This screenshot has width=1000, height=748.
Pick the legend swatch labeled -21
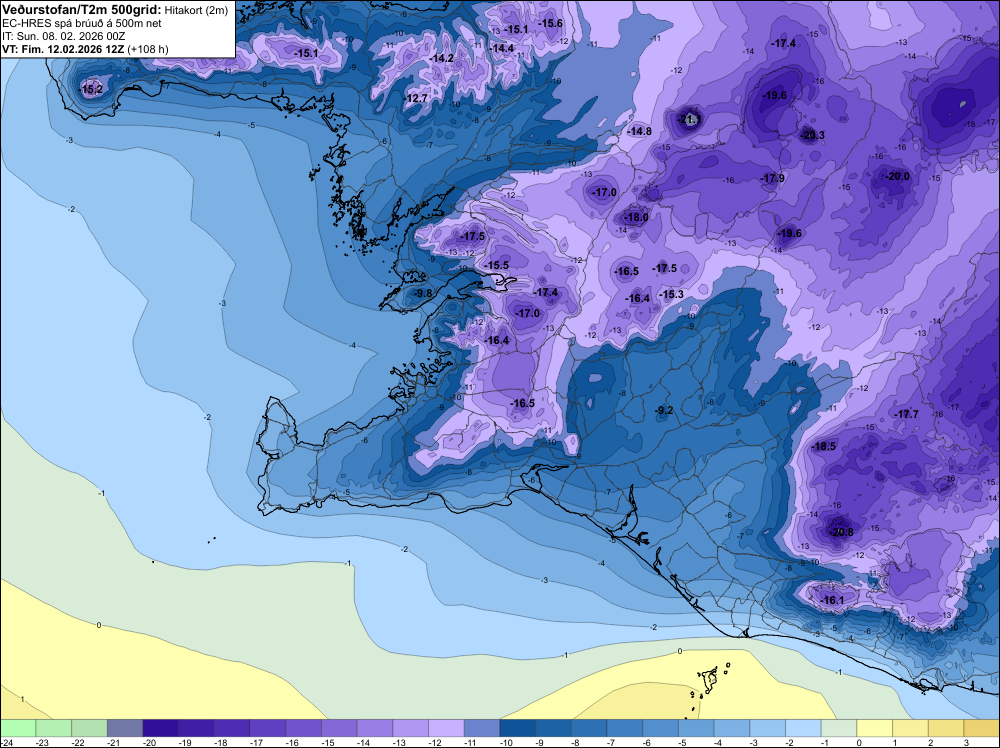[125, 728]
